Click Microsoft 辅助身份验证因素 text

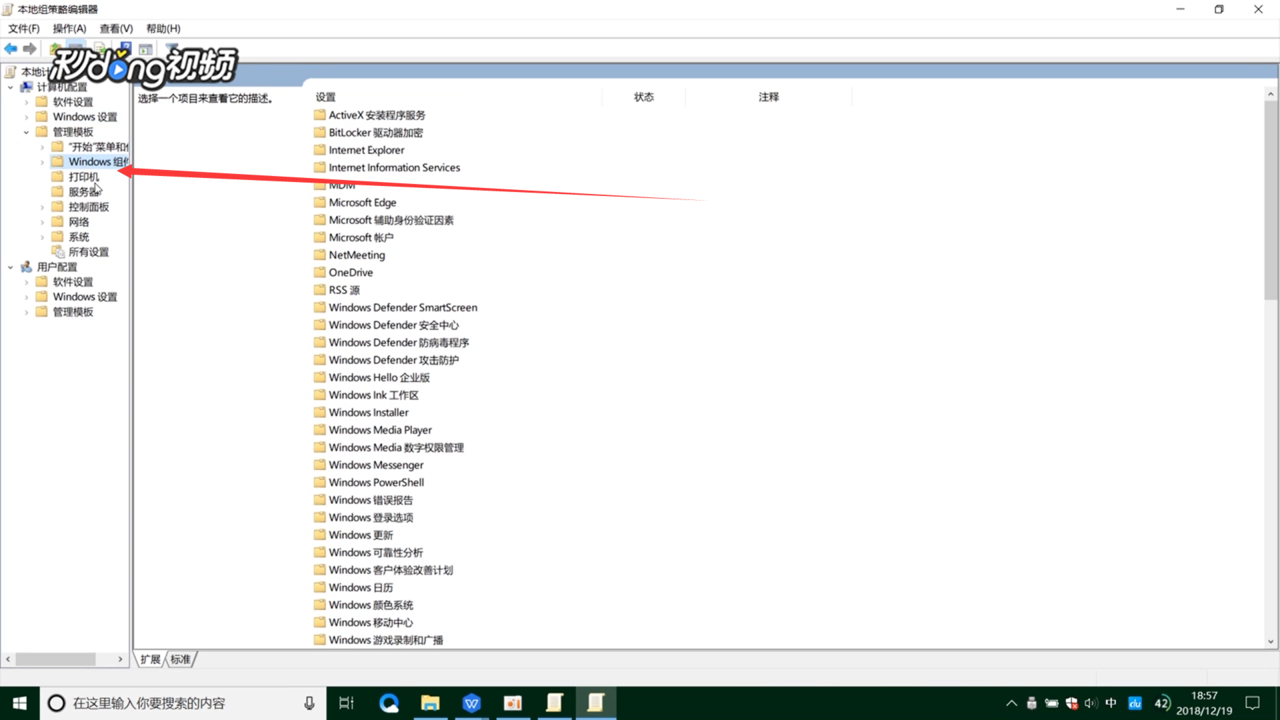click(391, 220)
